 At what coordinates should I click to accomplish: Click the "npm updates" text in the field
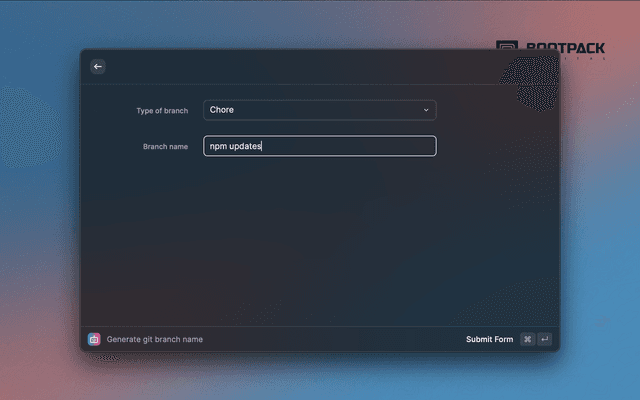pyautogui.click(x=234, y=146)
